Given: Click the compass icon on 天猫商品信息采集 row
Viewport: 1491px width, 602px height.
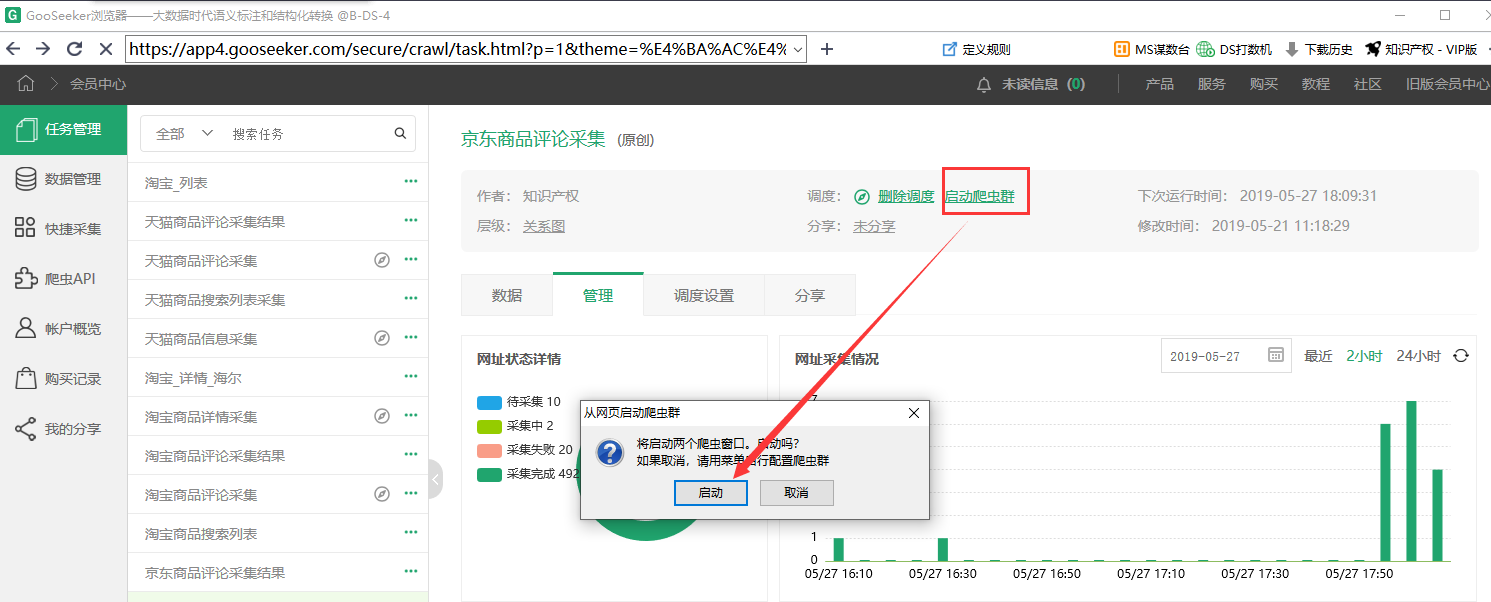Looking at the screenshot, I should 381,338.
